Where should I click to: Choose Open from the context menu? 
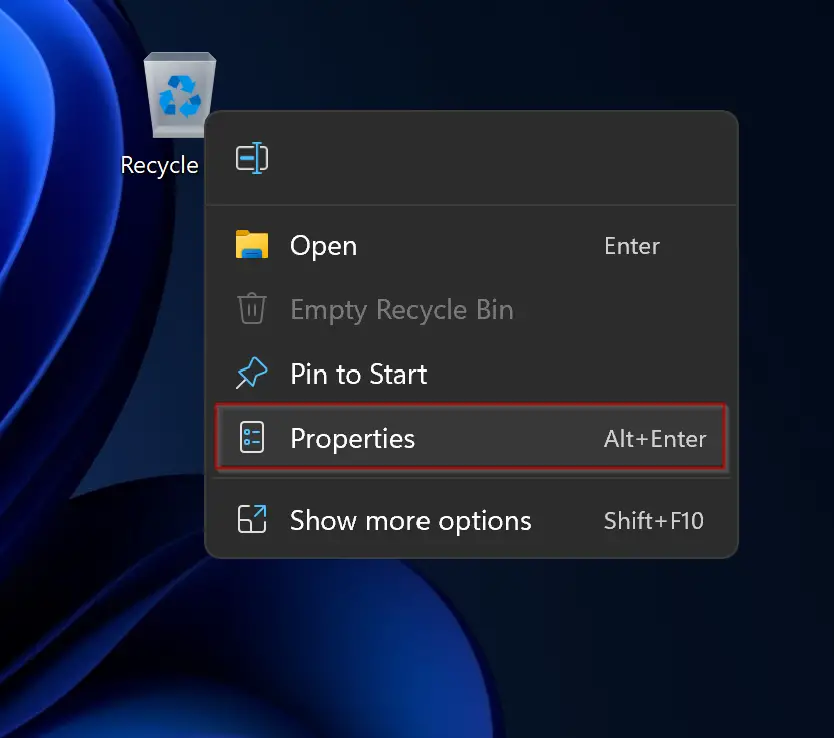pos(471,246)
